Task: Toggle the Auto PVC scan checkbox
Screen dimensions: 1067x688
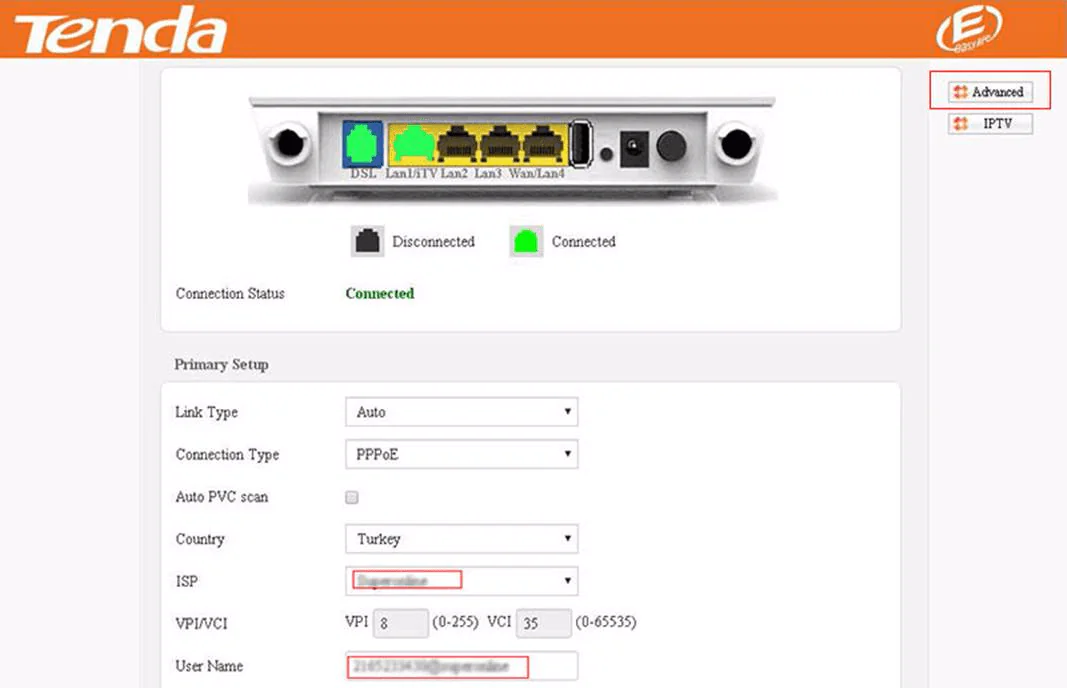Action: [x=352, y=497]
